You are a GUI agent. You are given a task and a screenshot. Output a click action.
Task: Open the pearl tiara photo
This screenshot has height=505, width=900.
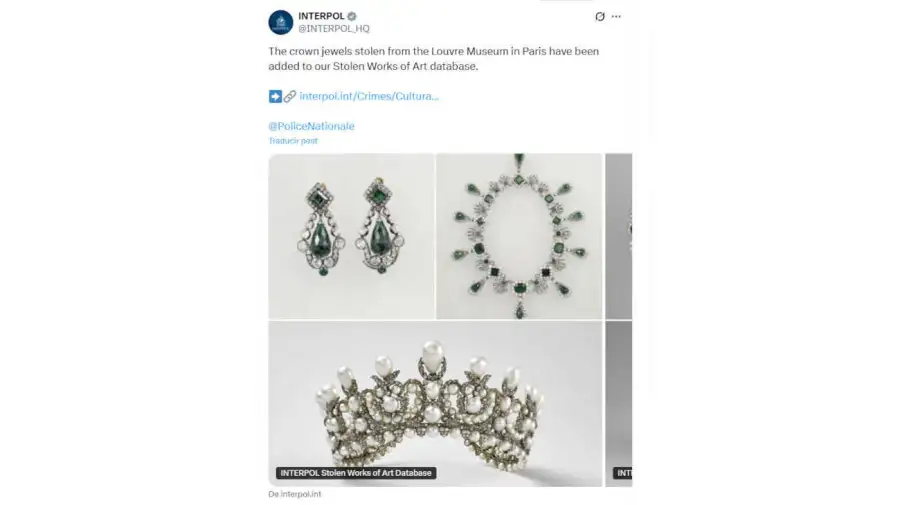pos(436,403)
